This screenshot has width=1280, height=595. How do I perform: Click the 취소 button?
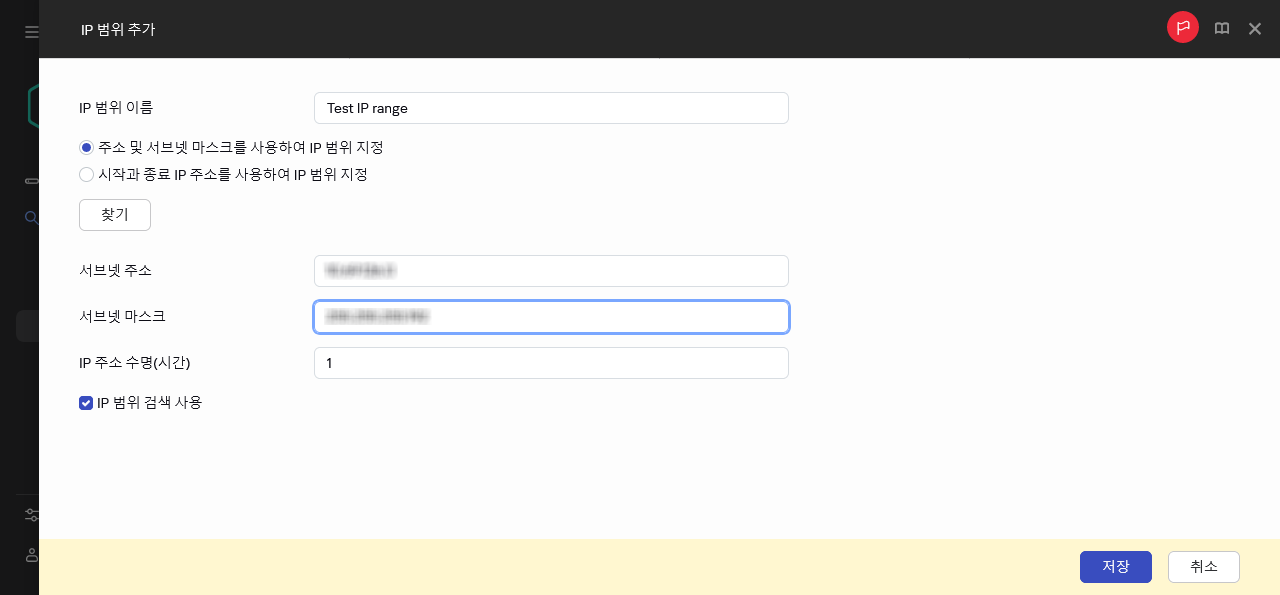(x=1204, y=567)
